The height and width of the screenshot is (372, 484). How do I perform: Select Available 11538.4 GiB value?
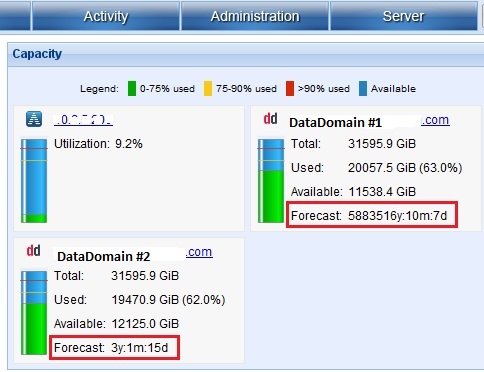tap(382, 192)
